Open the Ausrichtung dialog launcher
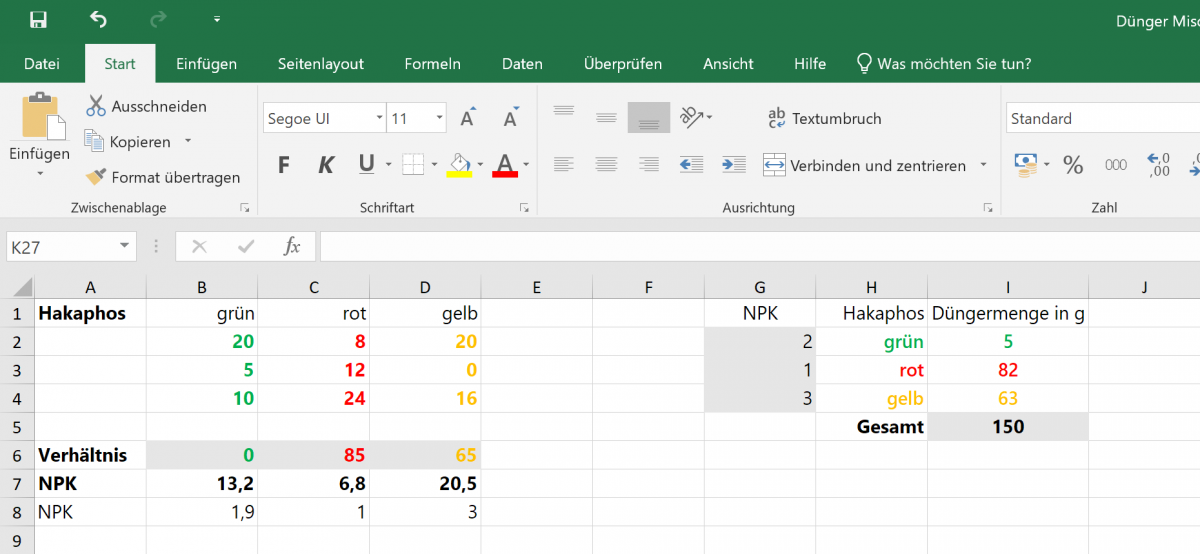Image resolution: width=1200 pixels, height=554 pixels. 988,208
